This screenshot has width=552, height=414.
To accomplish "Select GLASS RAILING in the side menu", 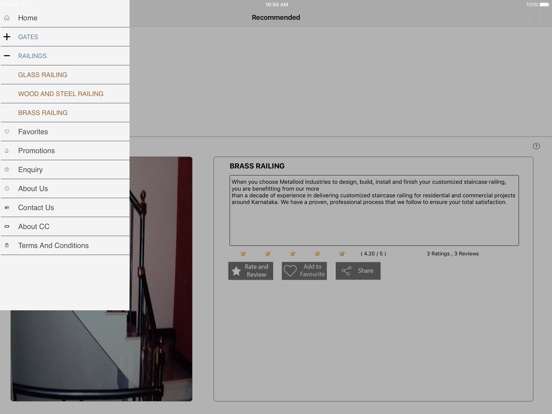I will 65,75.
